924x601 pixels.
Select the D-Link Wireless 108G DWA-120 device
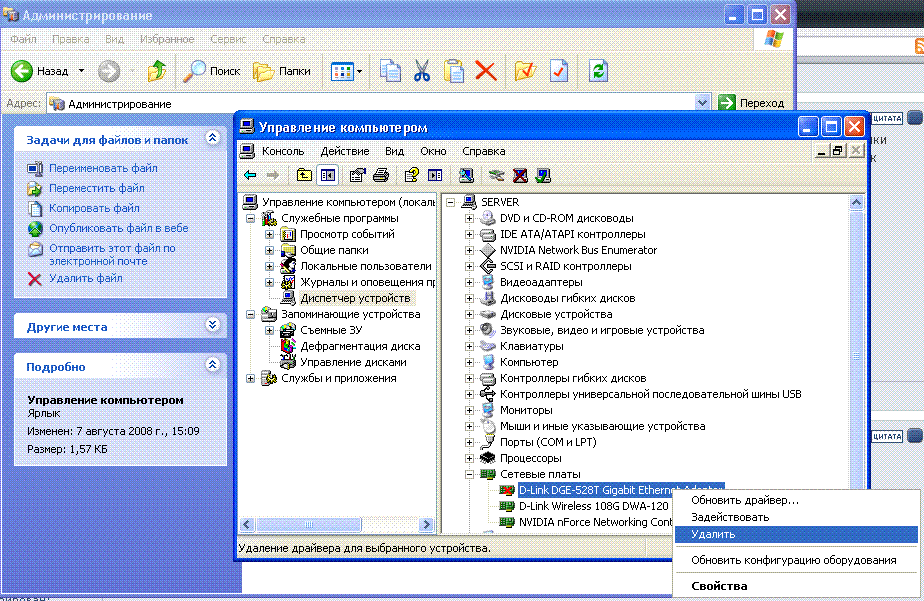593,506
